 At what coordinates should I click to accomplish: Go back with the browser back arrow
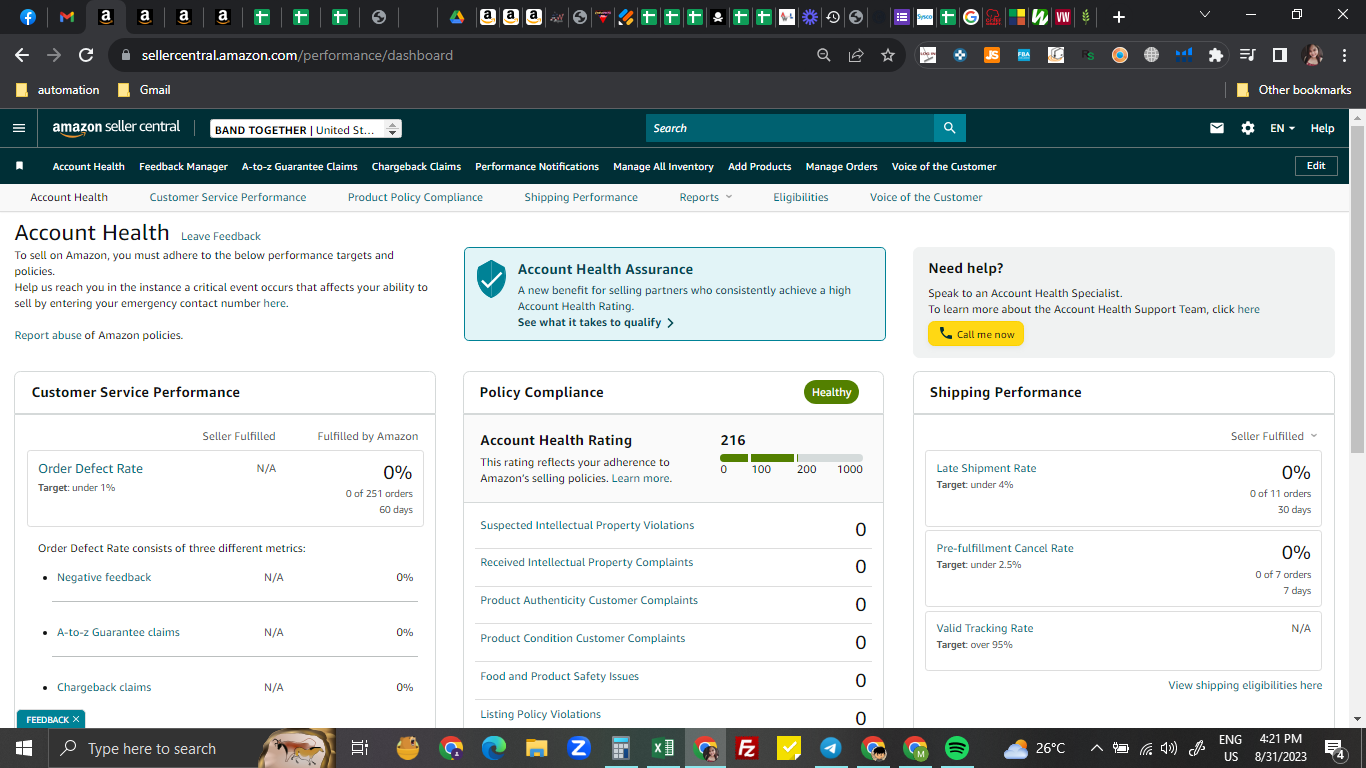(22, 55)
